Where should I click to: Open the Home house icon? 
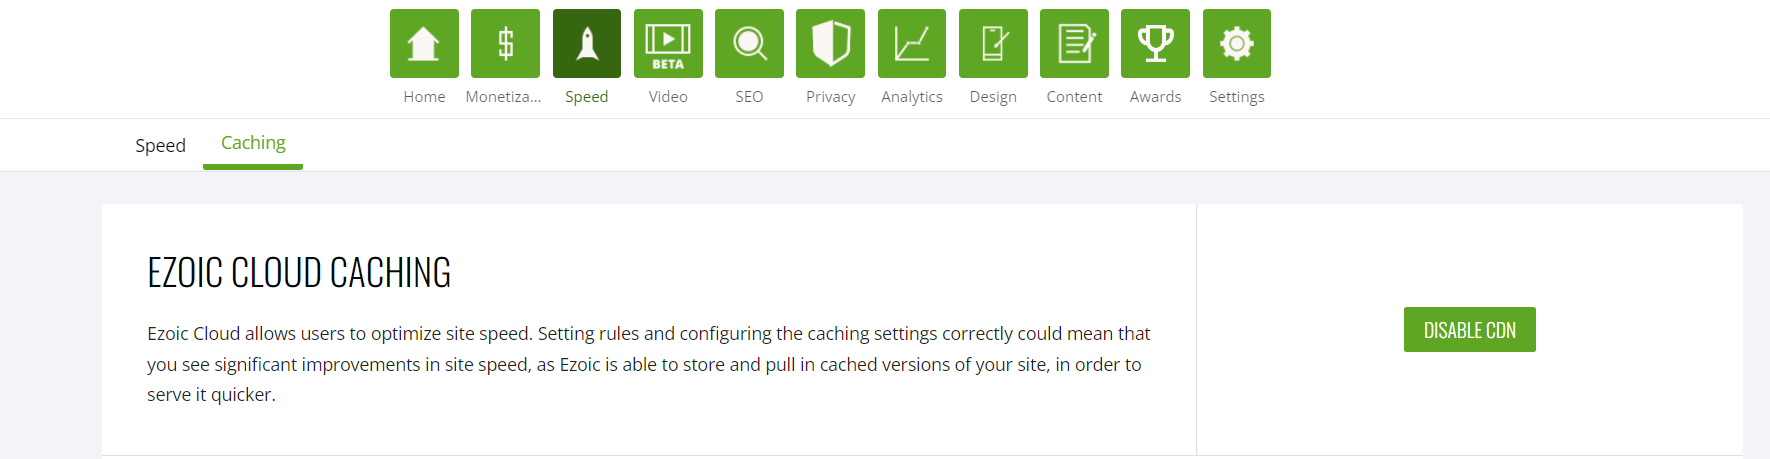click(424, 43)
